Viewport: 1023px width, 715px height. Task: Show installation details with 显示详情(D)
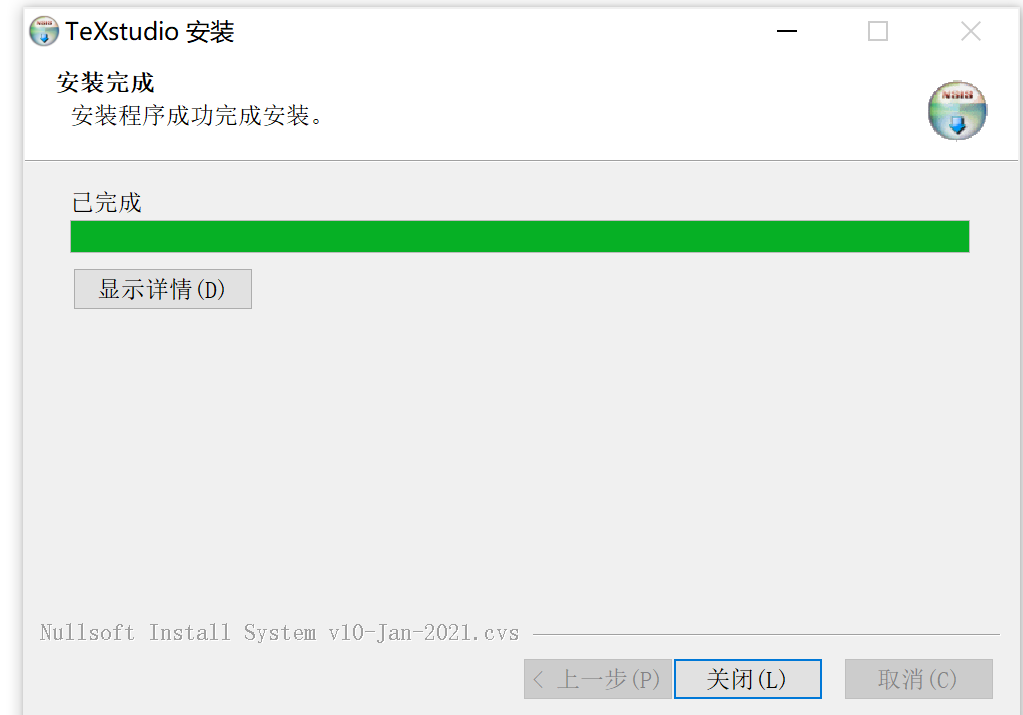(162, 289)
